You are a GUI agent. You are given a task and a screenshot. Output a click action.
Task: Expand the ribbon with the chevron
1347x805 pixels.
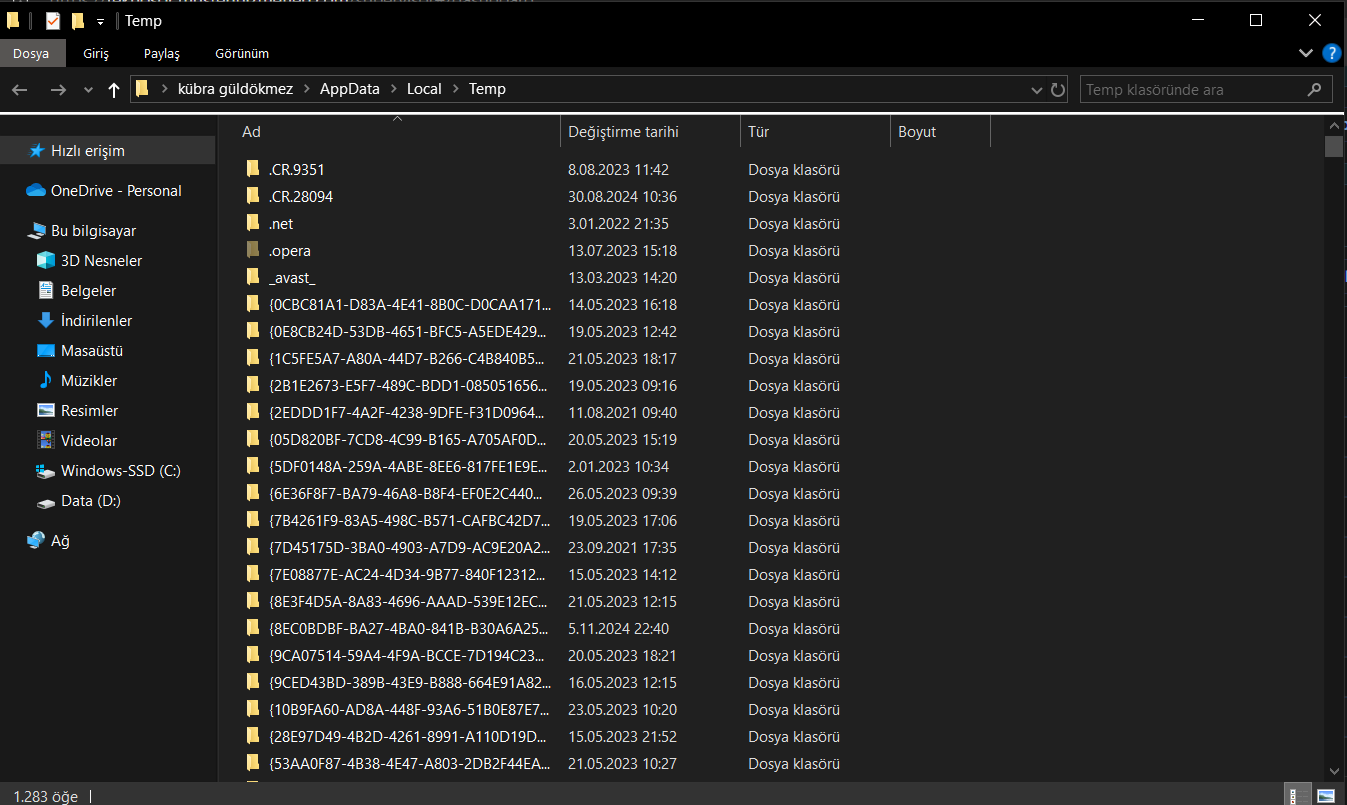(x=1306, y=53)
